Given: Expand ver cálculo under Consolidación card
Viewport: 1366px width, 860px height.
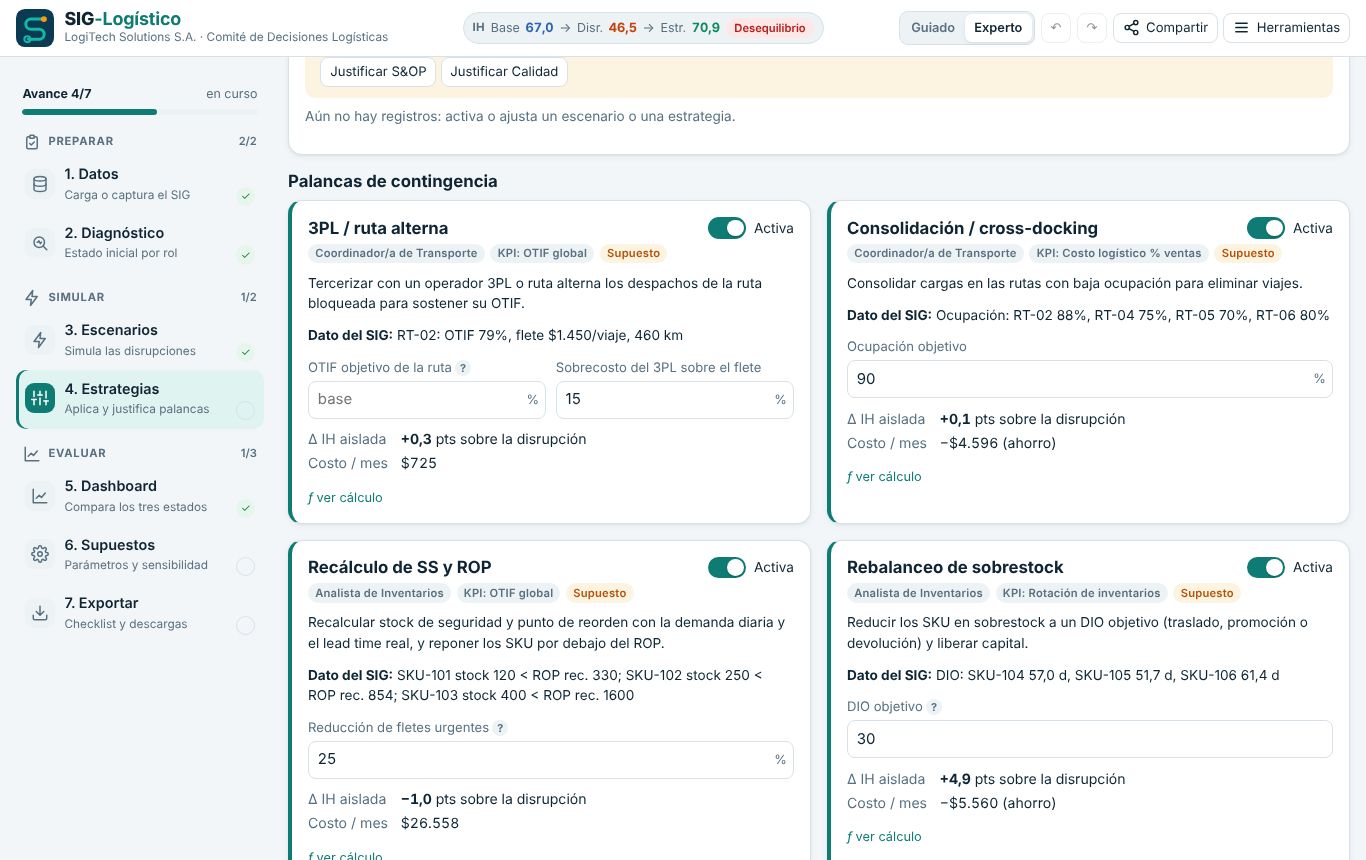Looking at the screenshot, I should coord(884,476).
